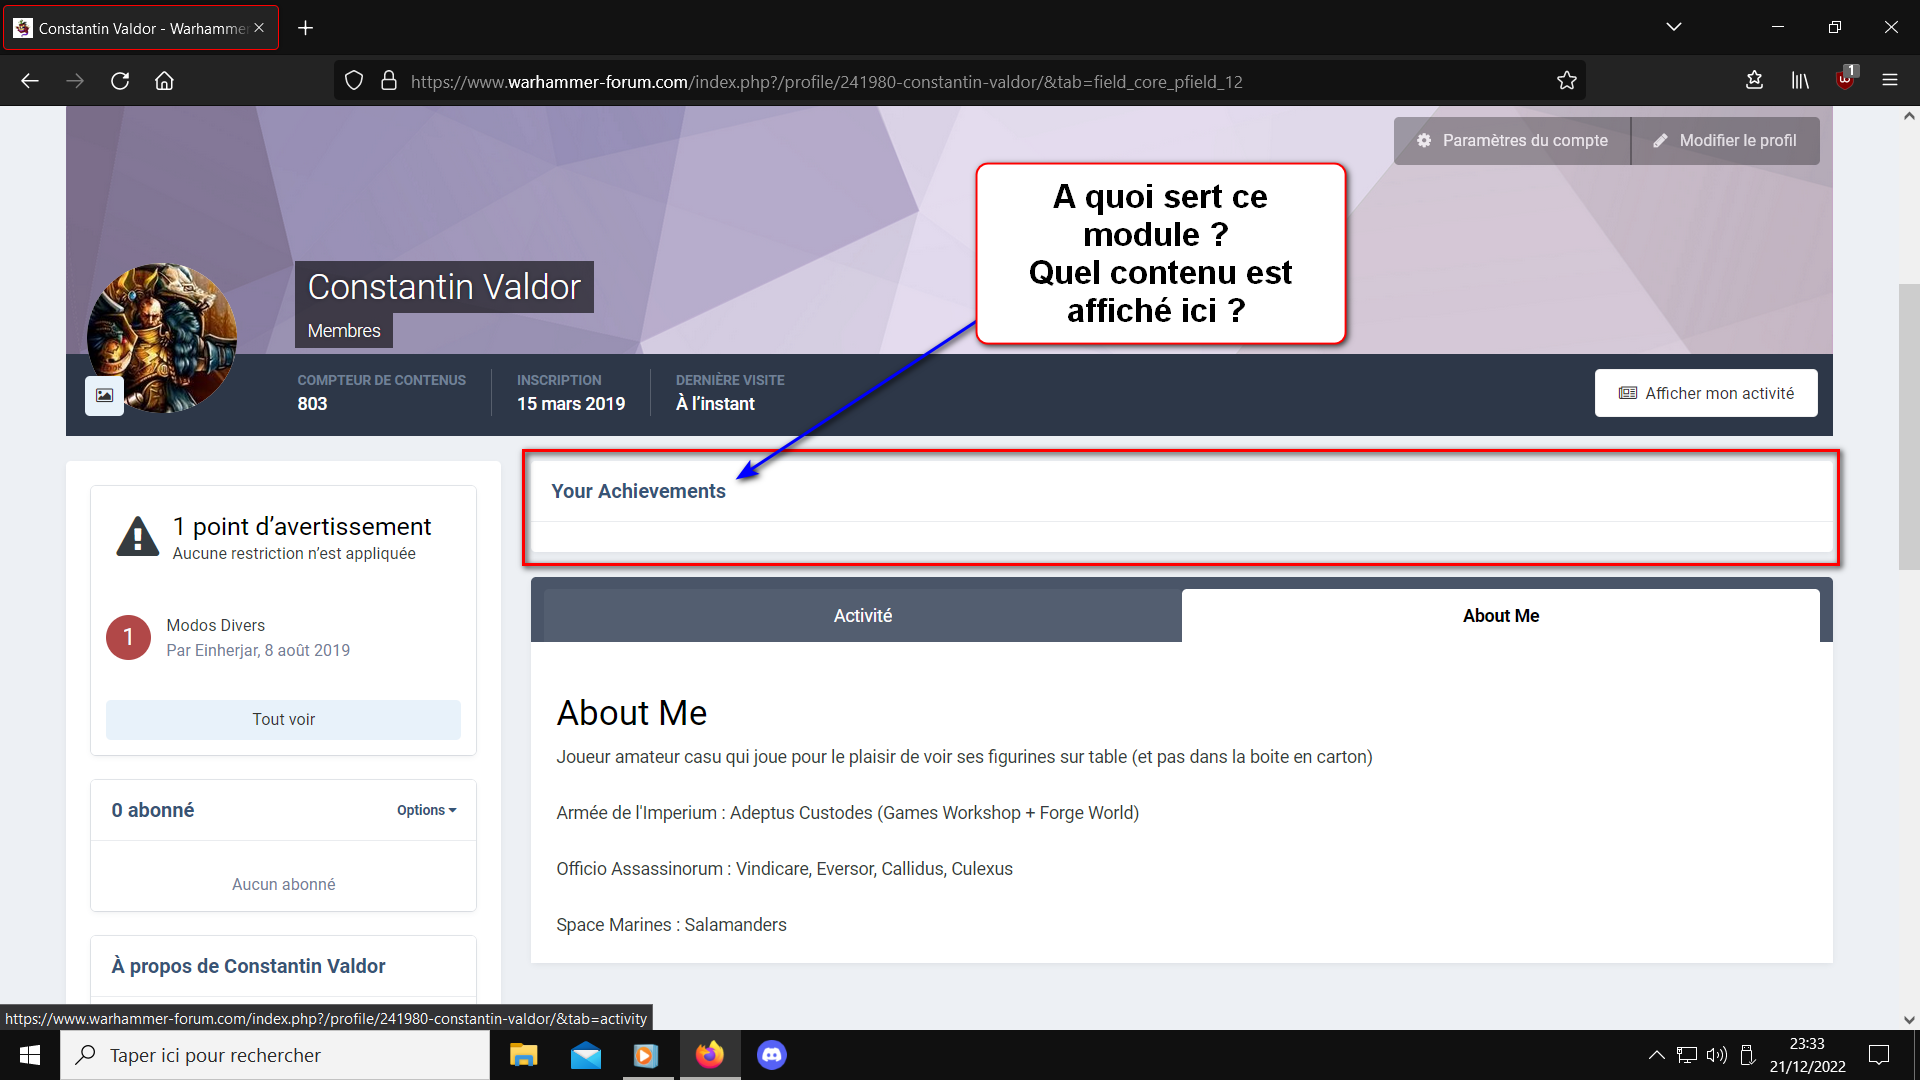
Task: Click Modifier le profil button
Action: pyautogui.click(x=1725, y=141)
